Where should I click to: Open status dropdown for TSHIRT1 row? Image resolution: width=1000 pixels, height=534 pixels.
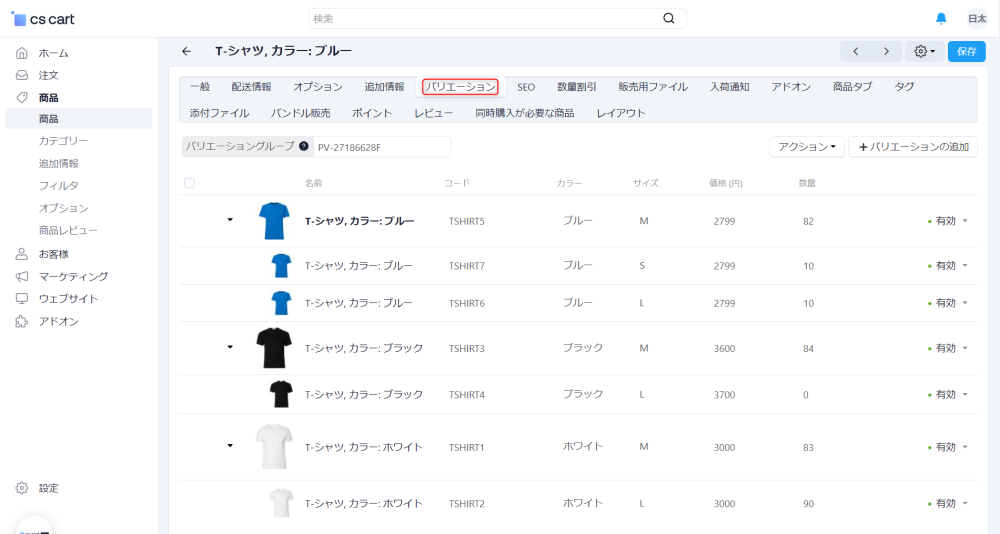(948, 447)
